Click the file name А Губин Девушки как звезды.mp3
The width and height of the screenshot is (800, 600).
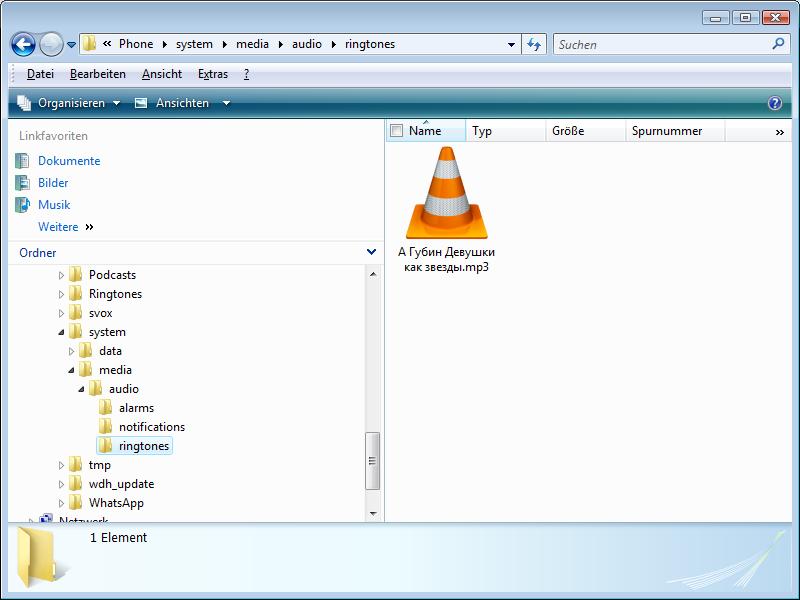click(446, 259)
